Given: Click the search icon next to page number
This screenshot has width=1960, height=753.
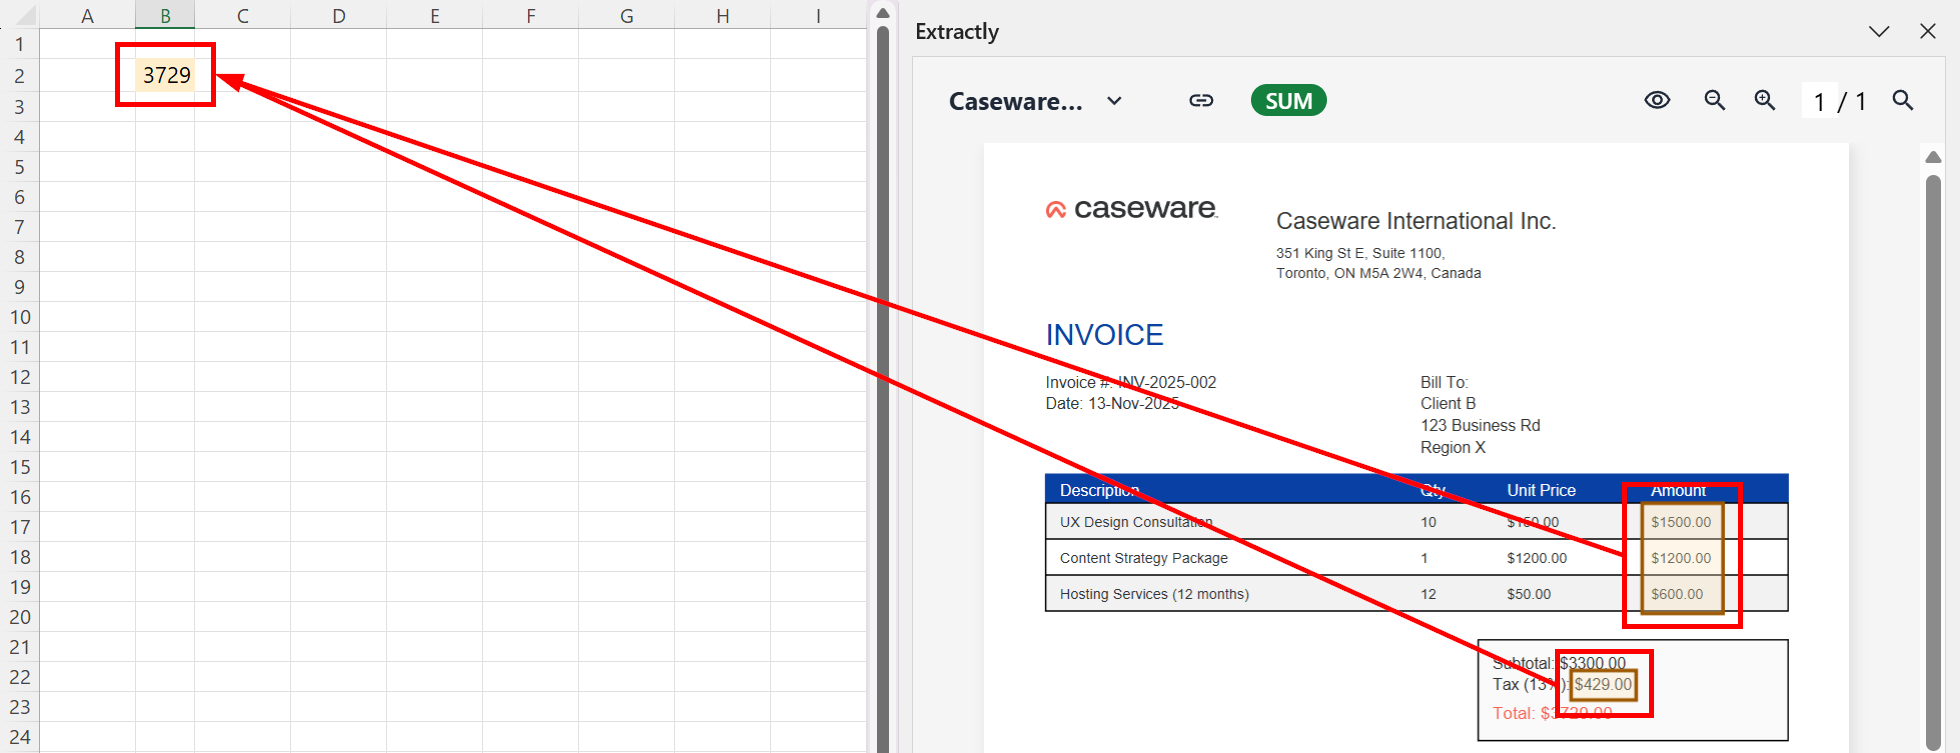Looking at the screenshot, I should tap(1903, 101).
